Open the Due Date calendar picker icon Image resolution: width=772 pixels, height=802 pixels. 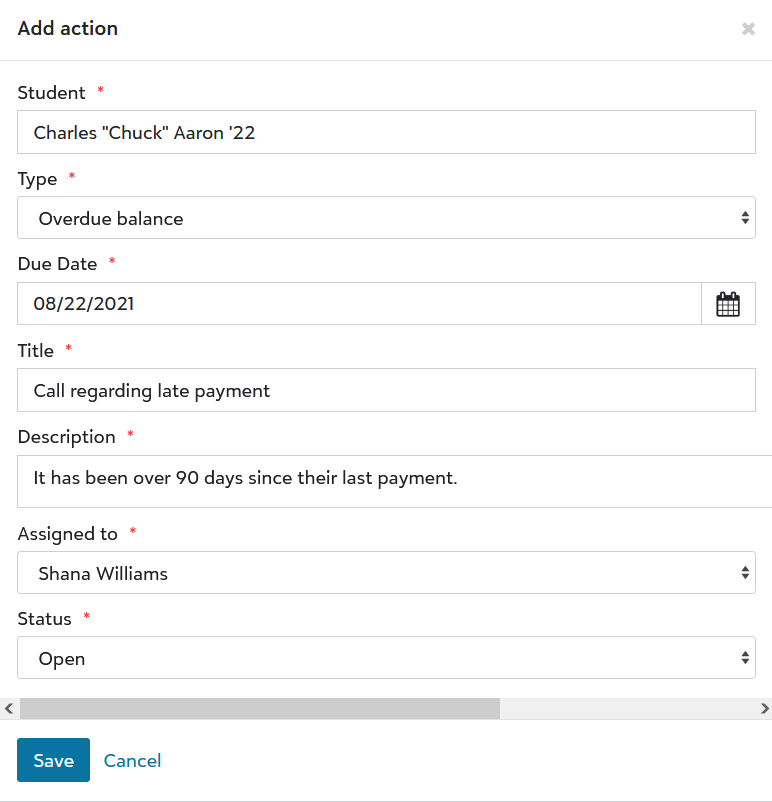click(728, 304)
